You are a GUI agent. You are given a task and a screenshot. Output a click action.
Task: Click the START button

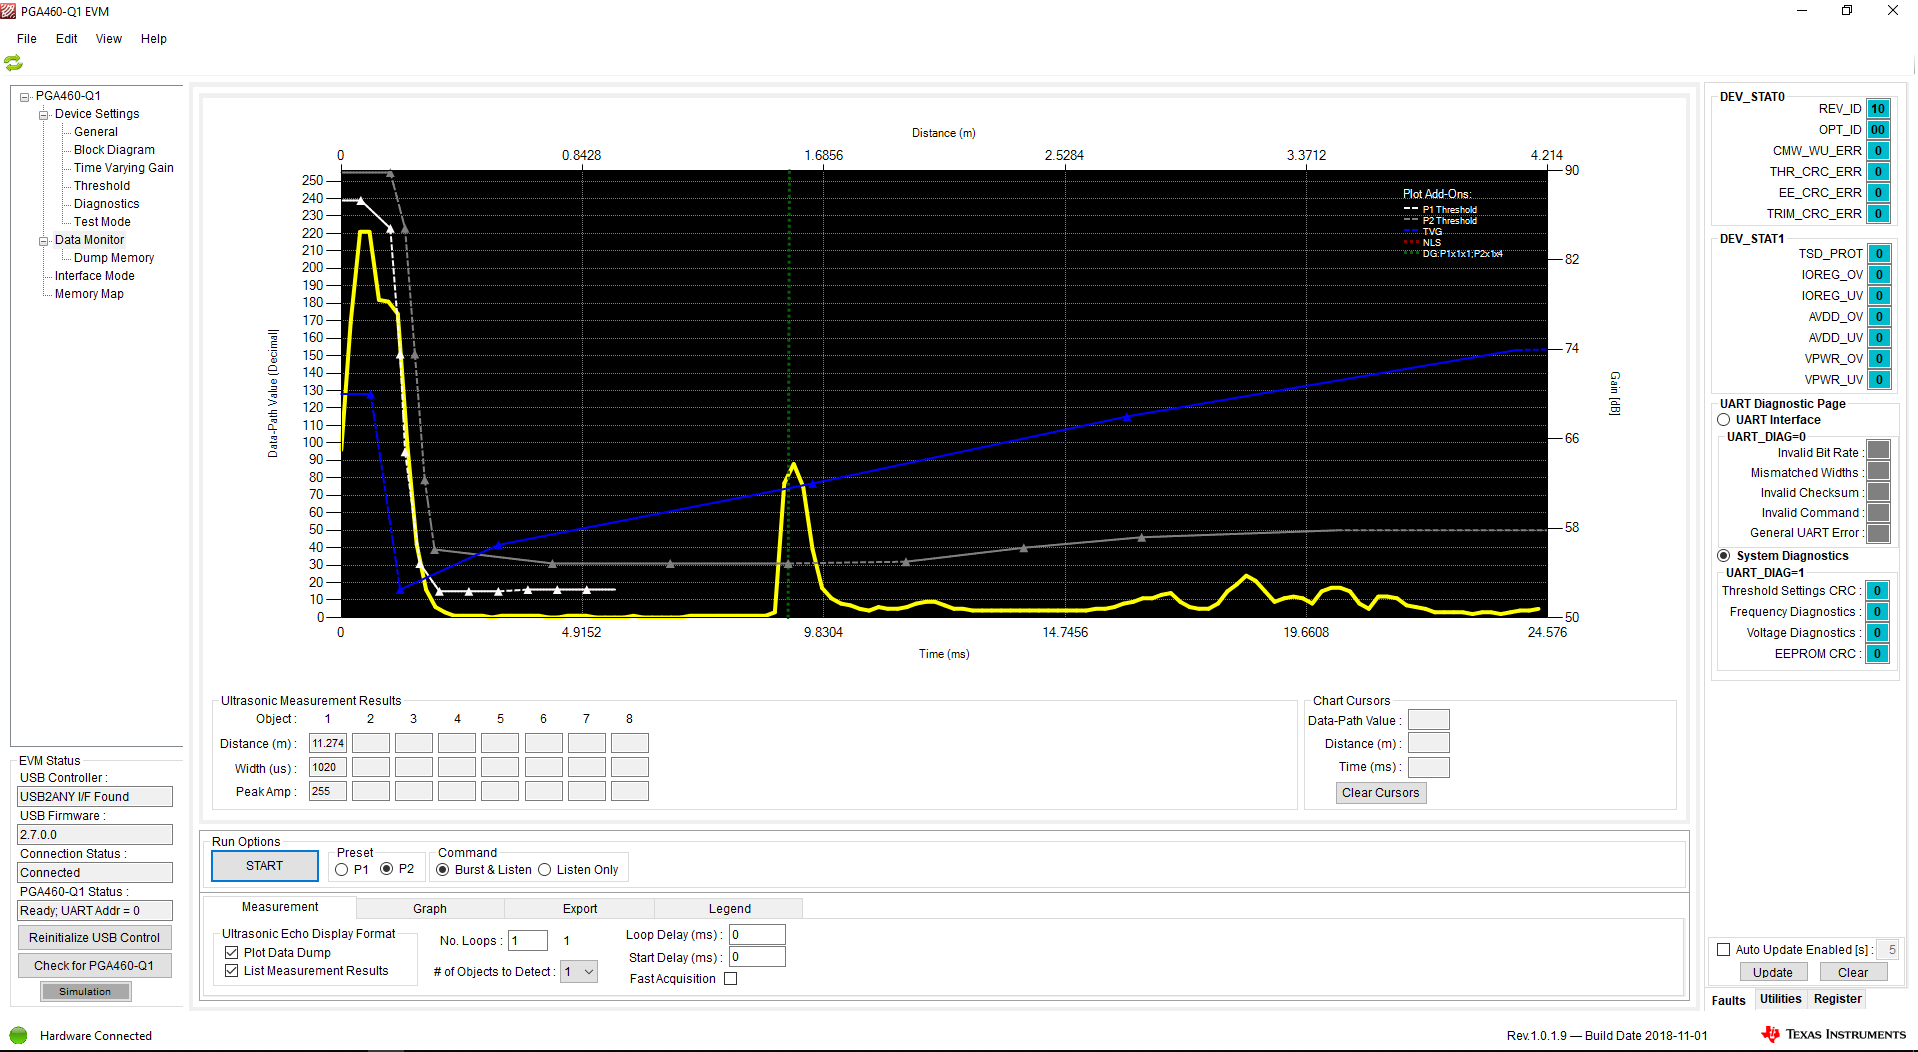(264, 866)
